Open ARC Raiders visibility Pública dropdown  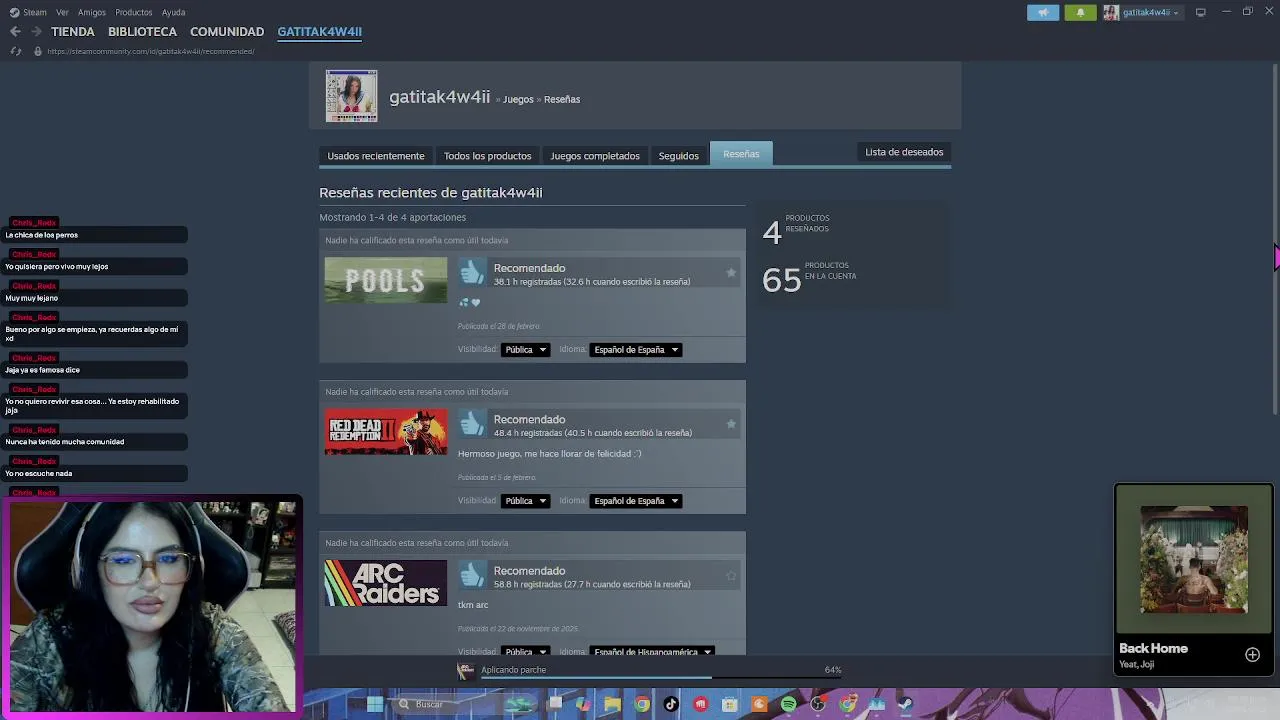(x=525, y=651)
